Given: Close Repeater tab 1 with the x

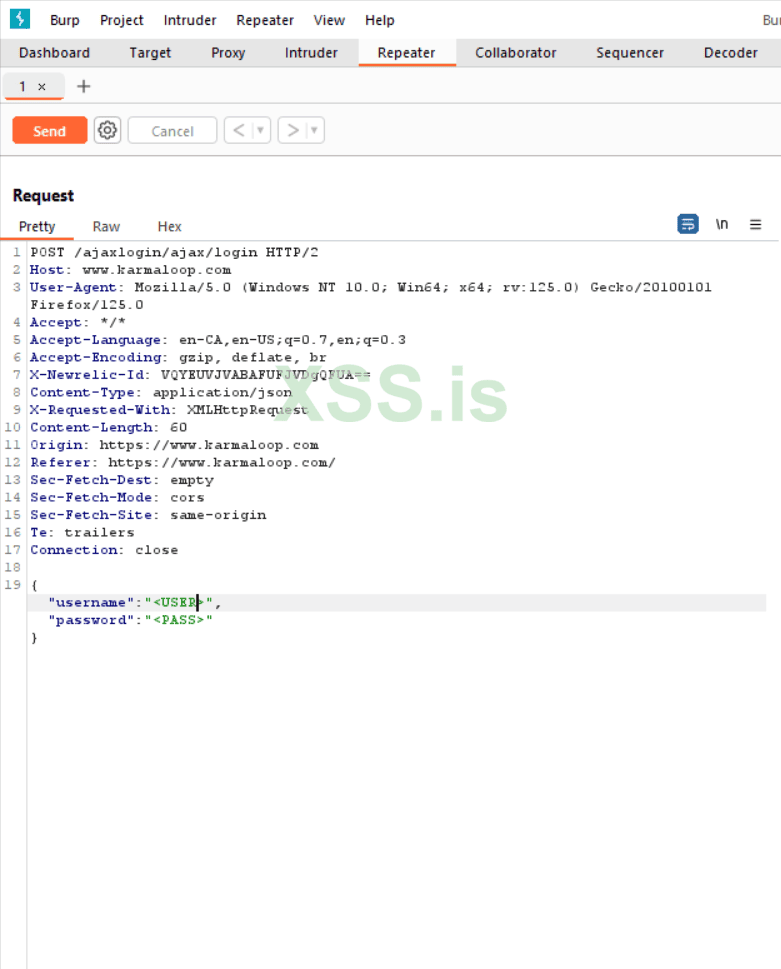Looking at the screenshot, I should (x=41, y=87).
